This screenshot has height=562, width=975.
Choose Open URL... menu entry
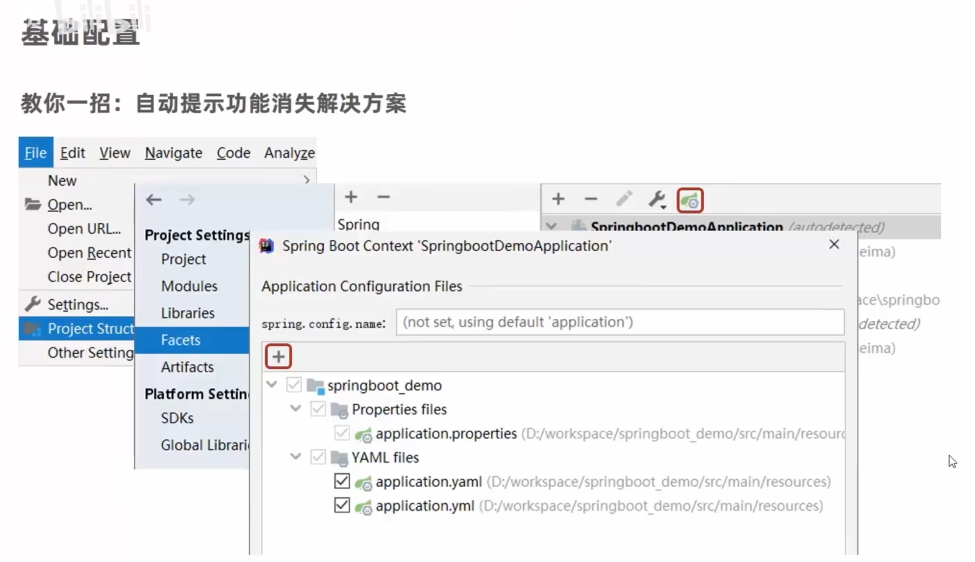click(x=84, y=229)
